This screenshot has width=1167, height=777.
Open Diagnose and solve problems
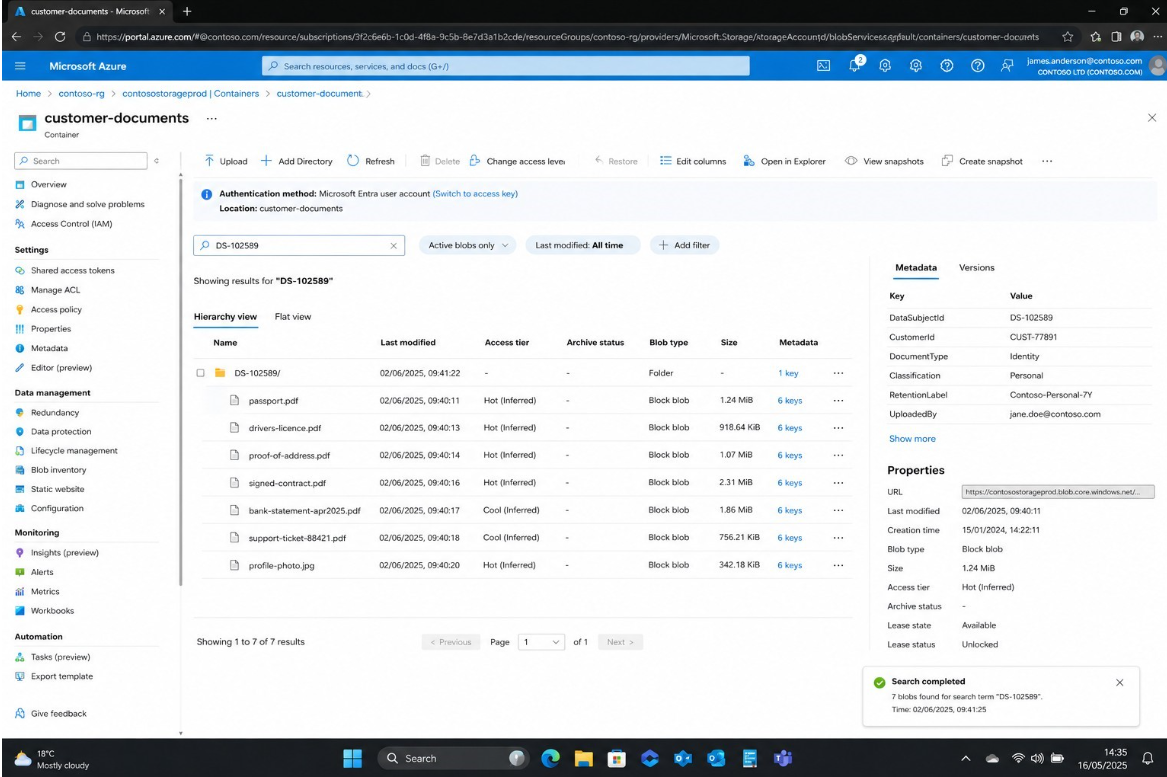tap(87, 204)
